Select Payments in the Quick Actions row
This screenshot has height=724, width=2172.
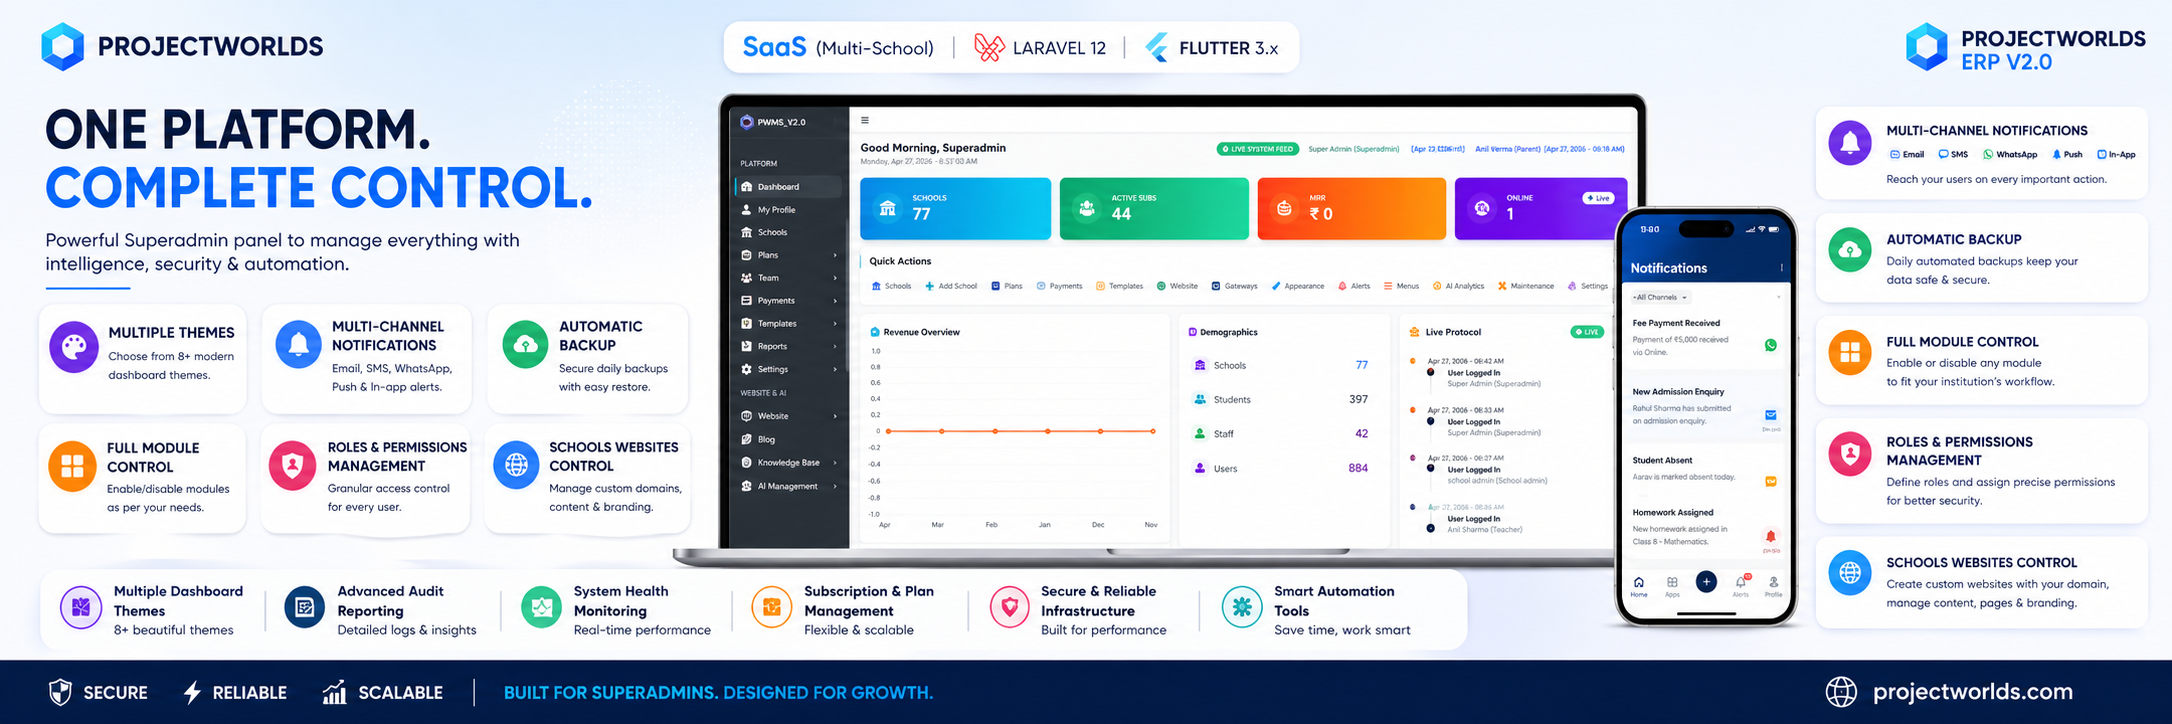click(1059, 286)
